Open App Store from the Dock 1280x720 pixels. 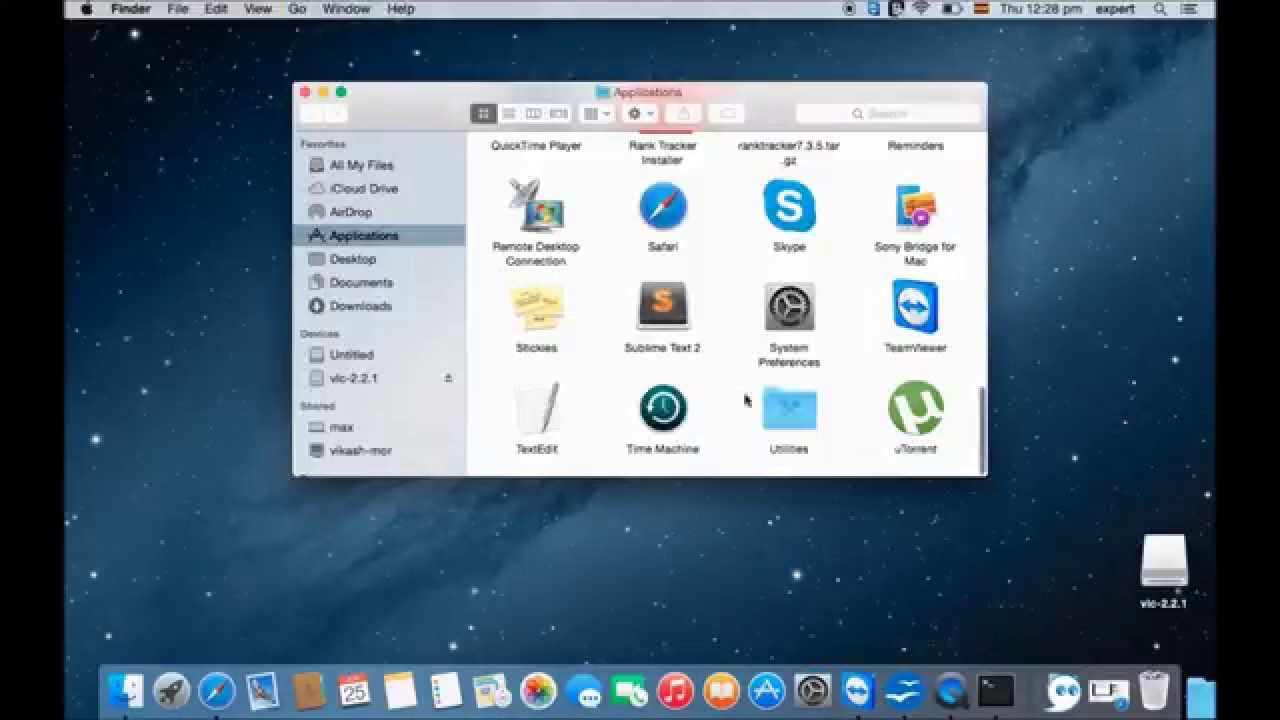(x=767, y=690)
